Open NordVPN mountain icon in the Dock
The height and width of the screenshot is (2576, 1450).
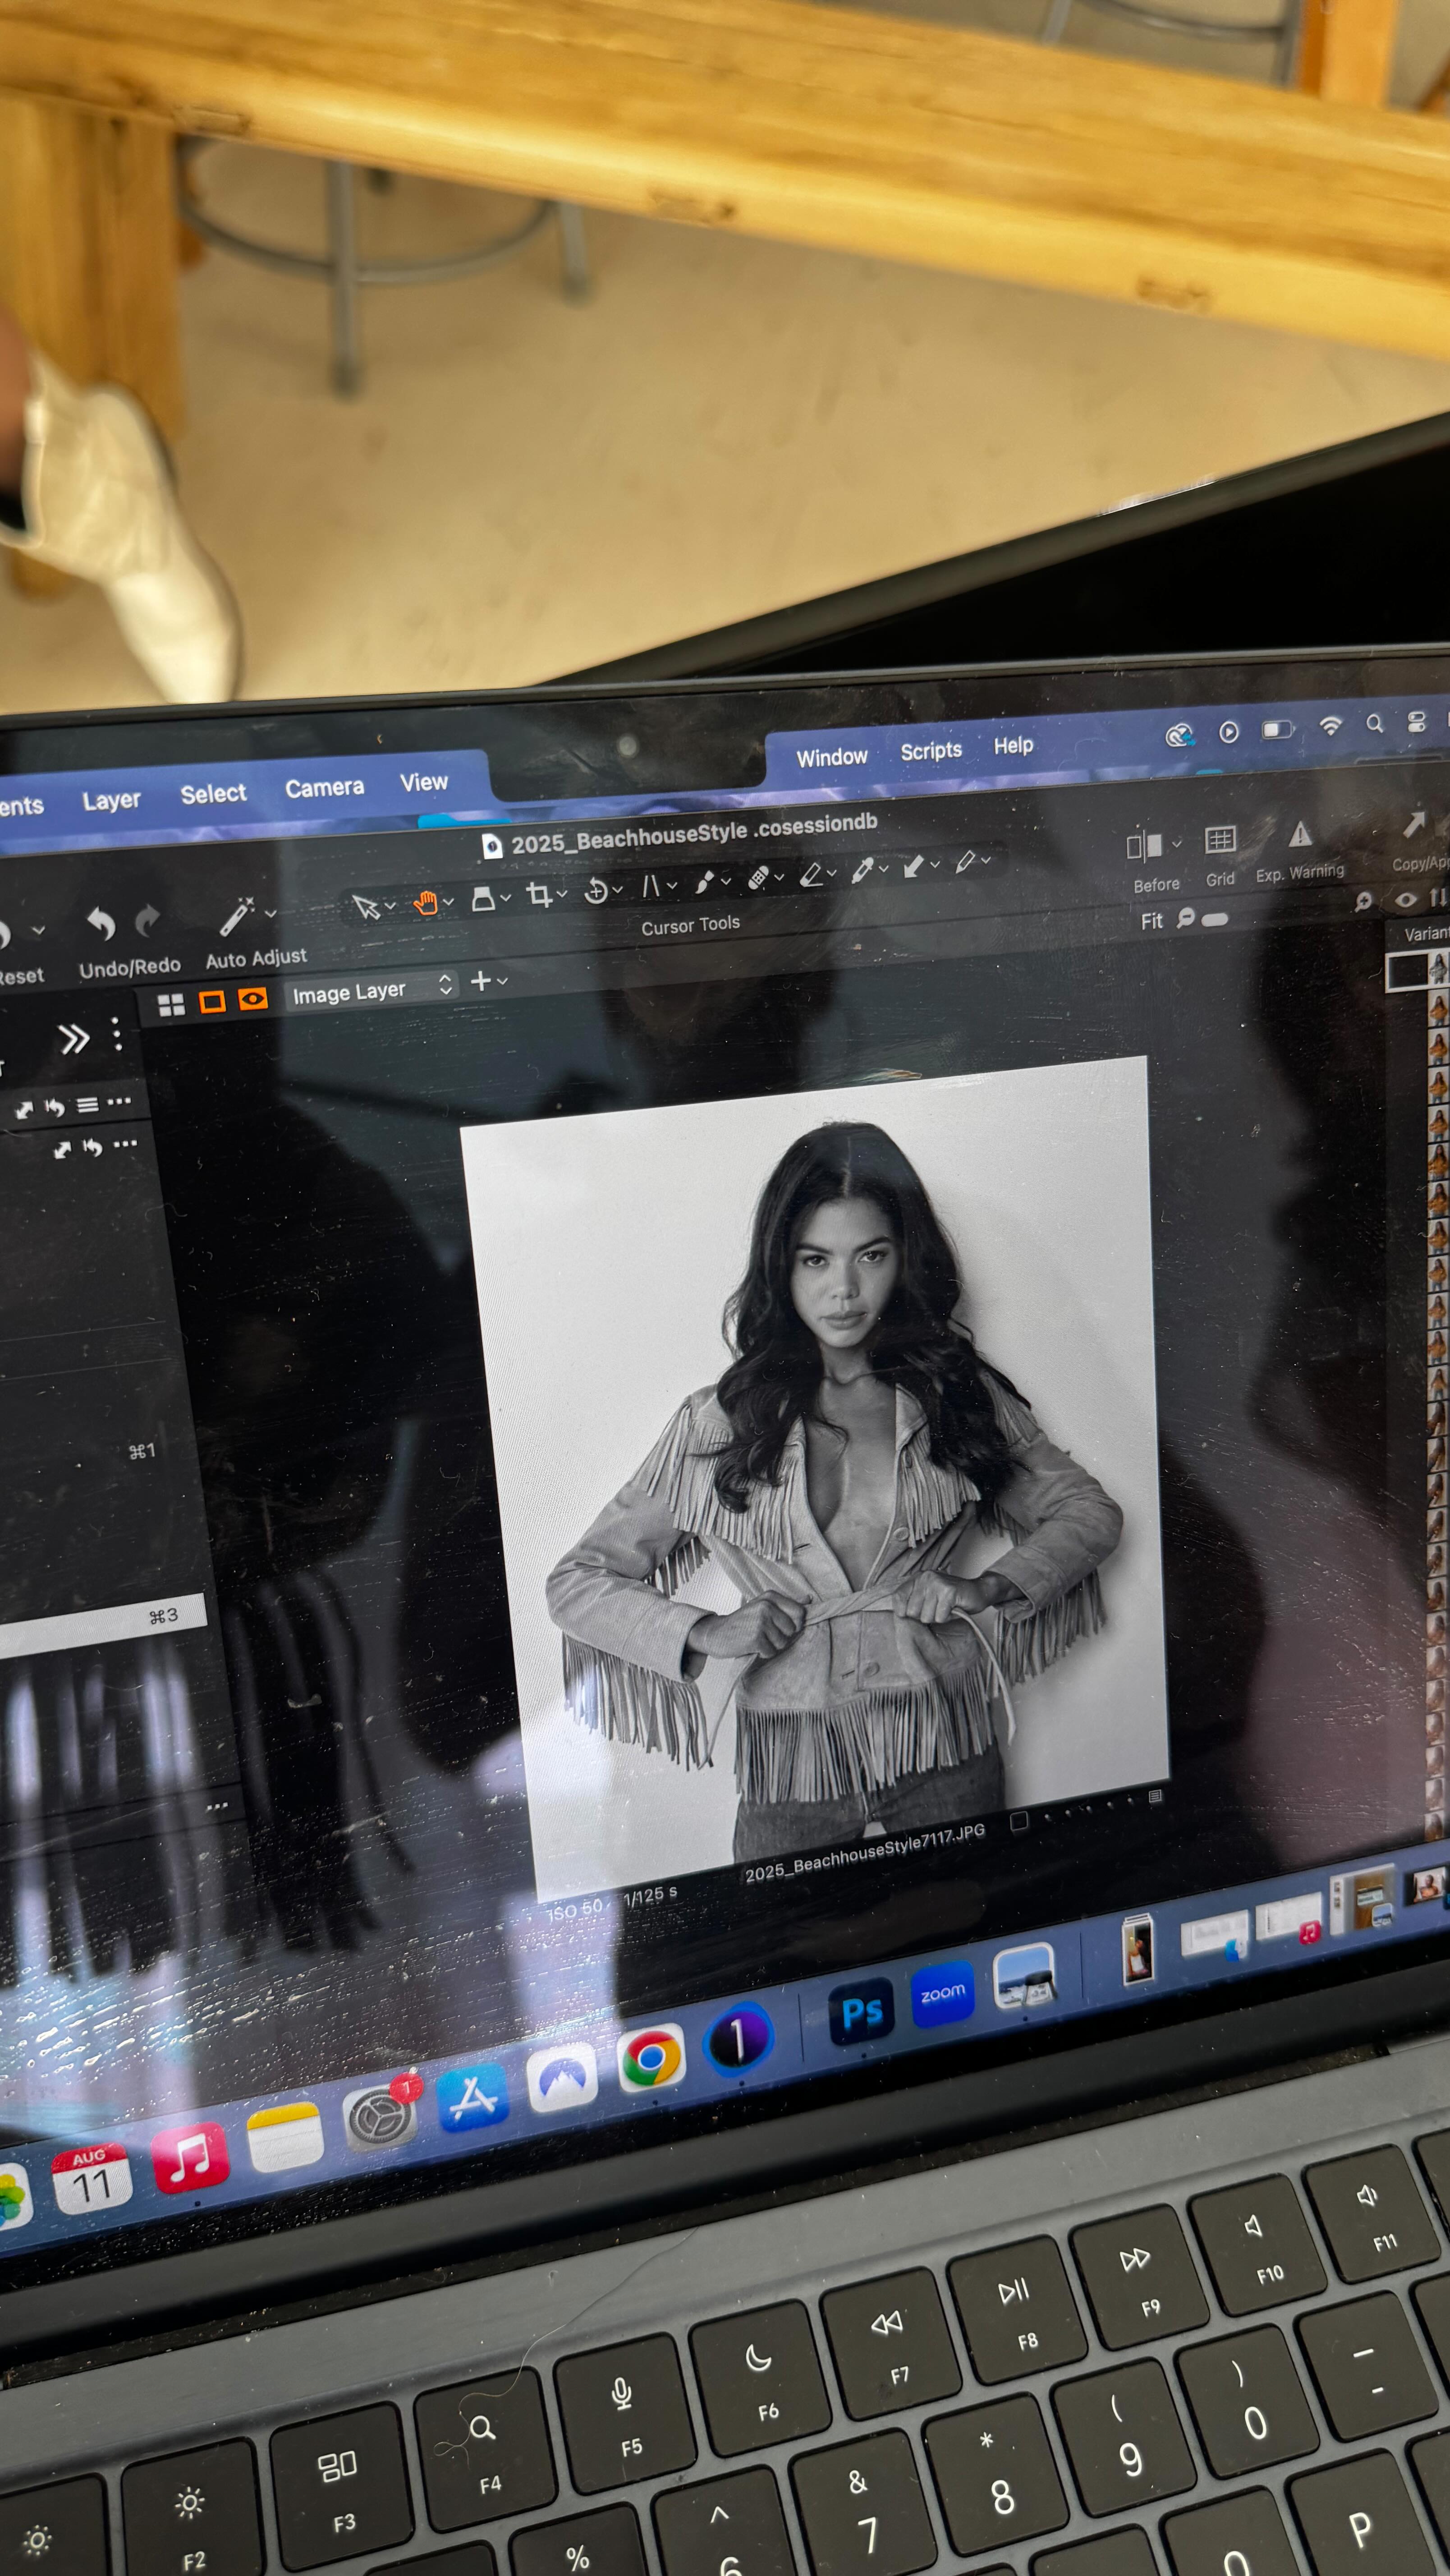562,2077
